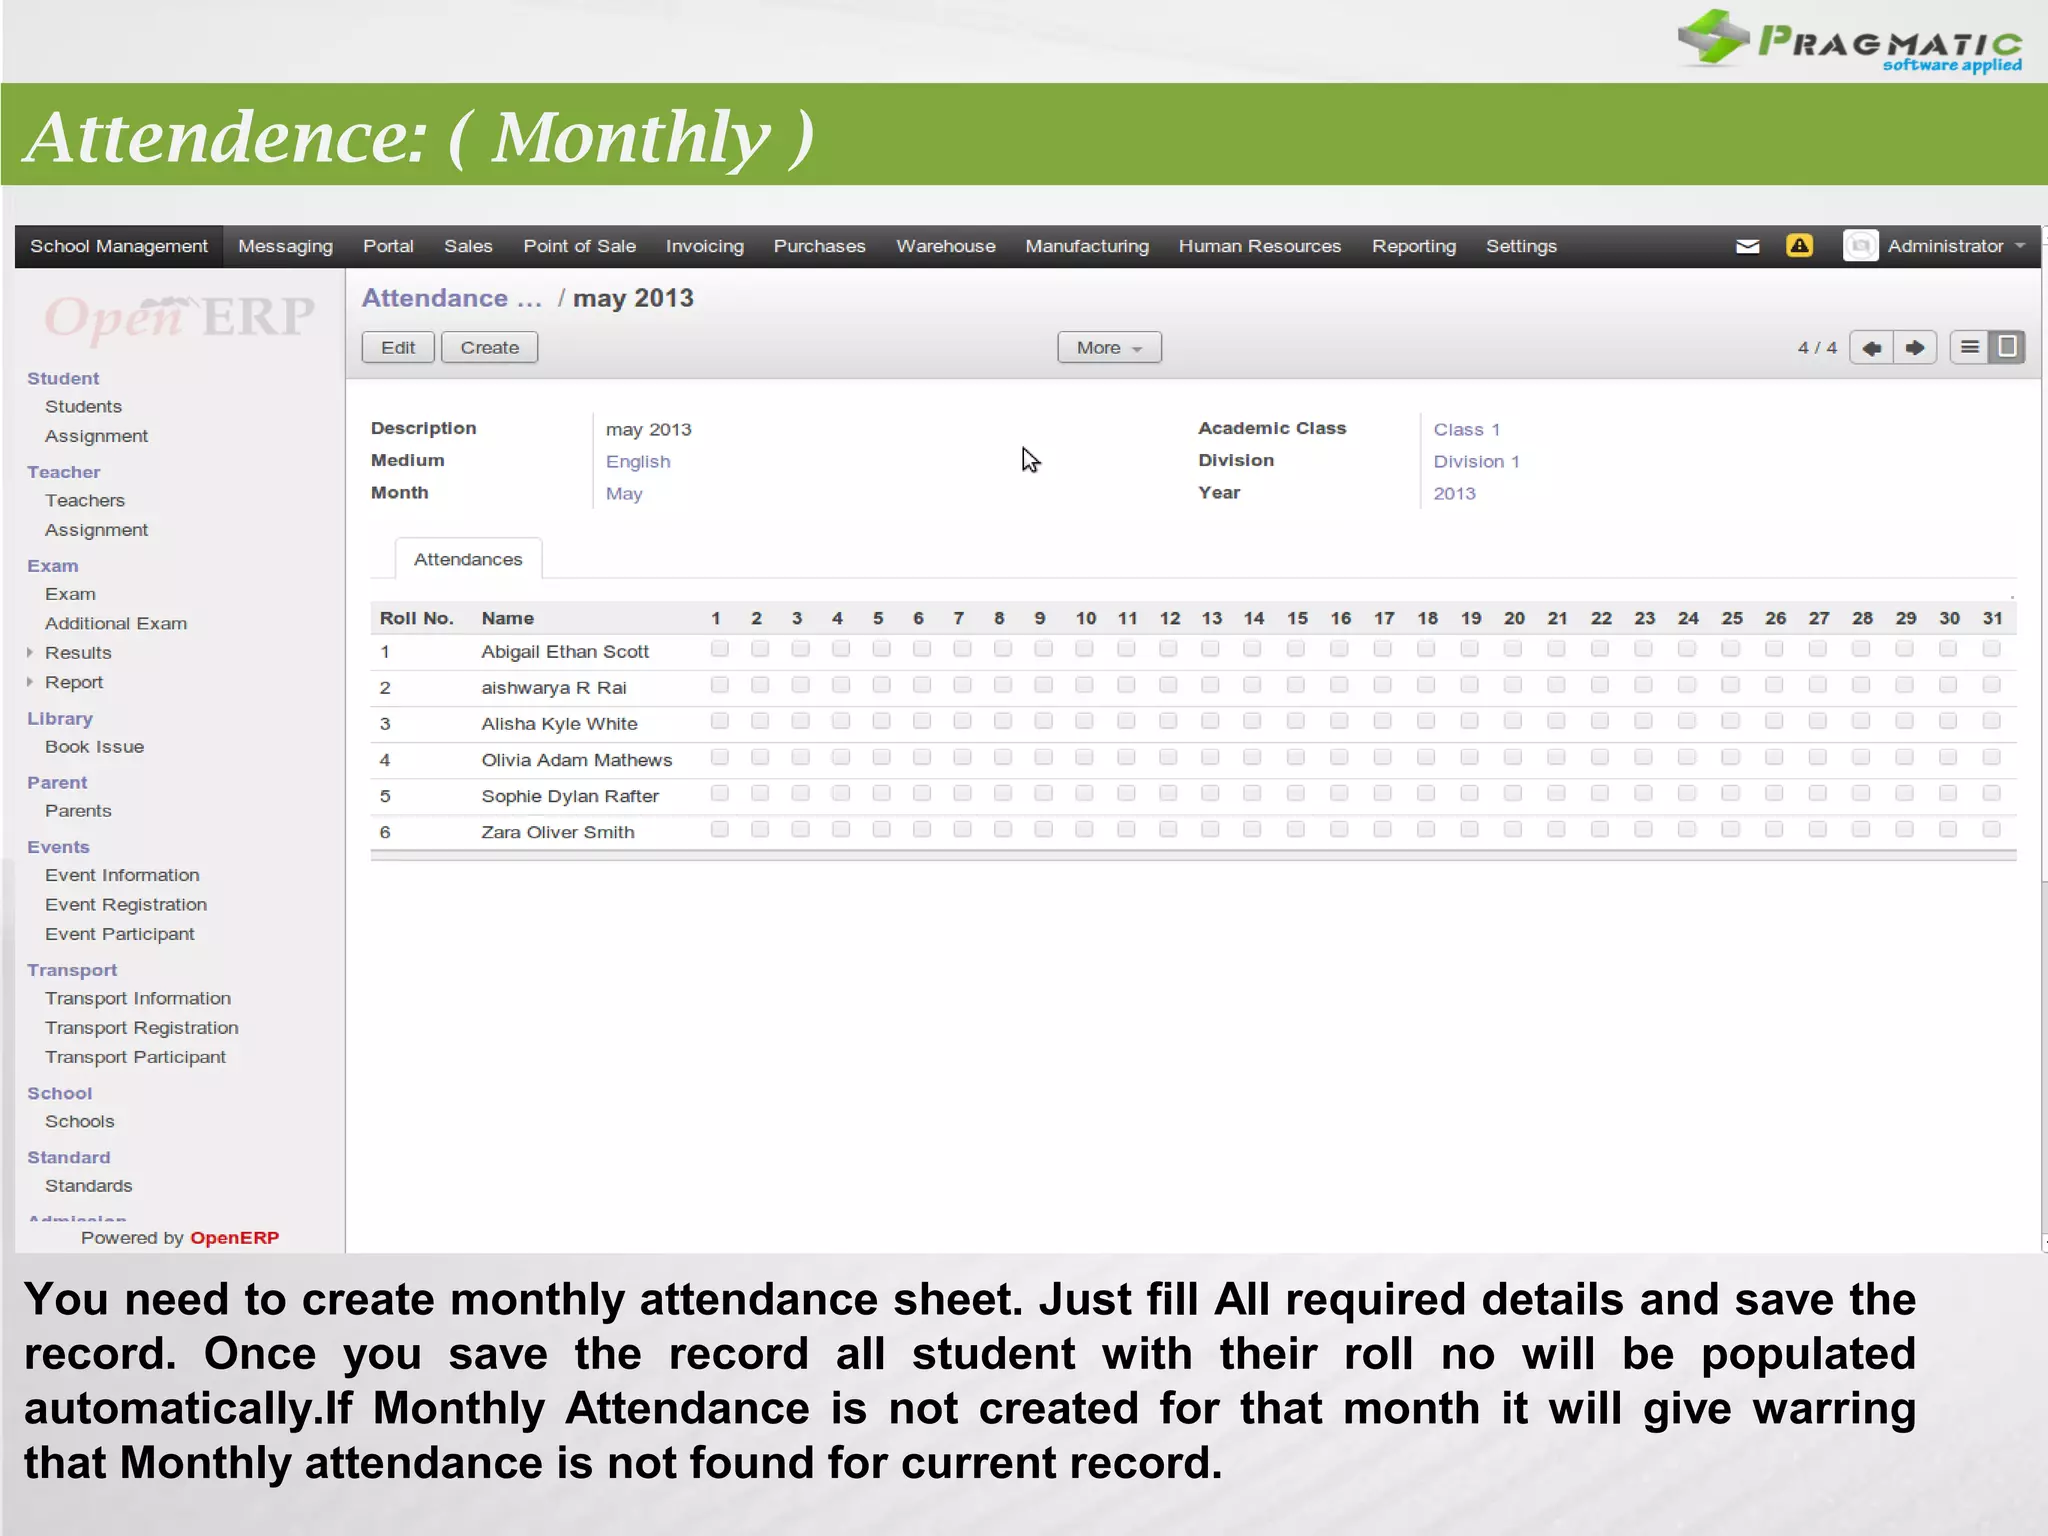This screenshot has width=2048, height=1536.
Task: Open Standards in the sidebar
Action: tap(88, 1186)
